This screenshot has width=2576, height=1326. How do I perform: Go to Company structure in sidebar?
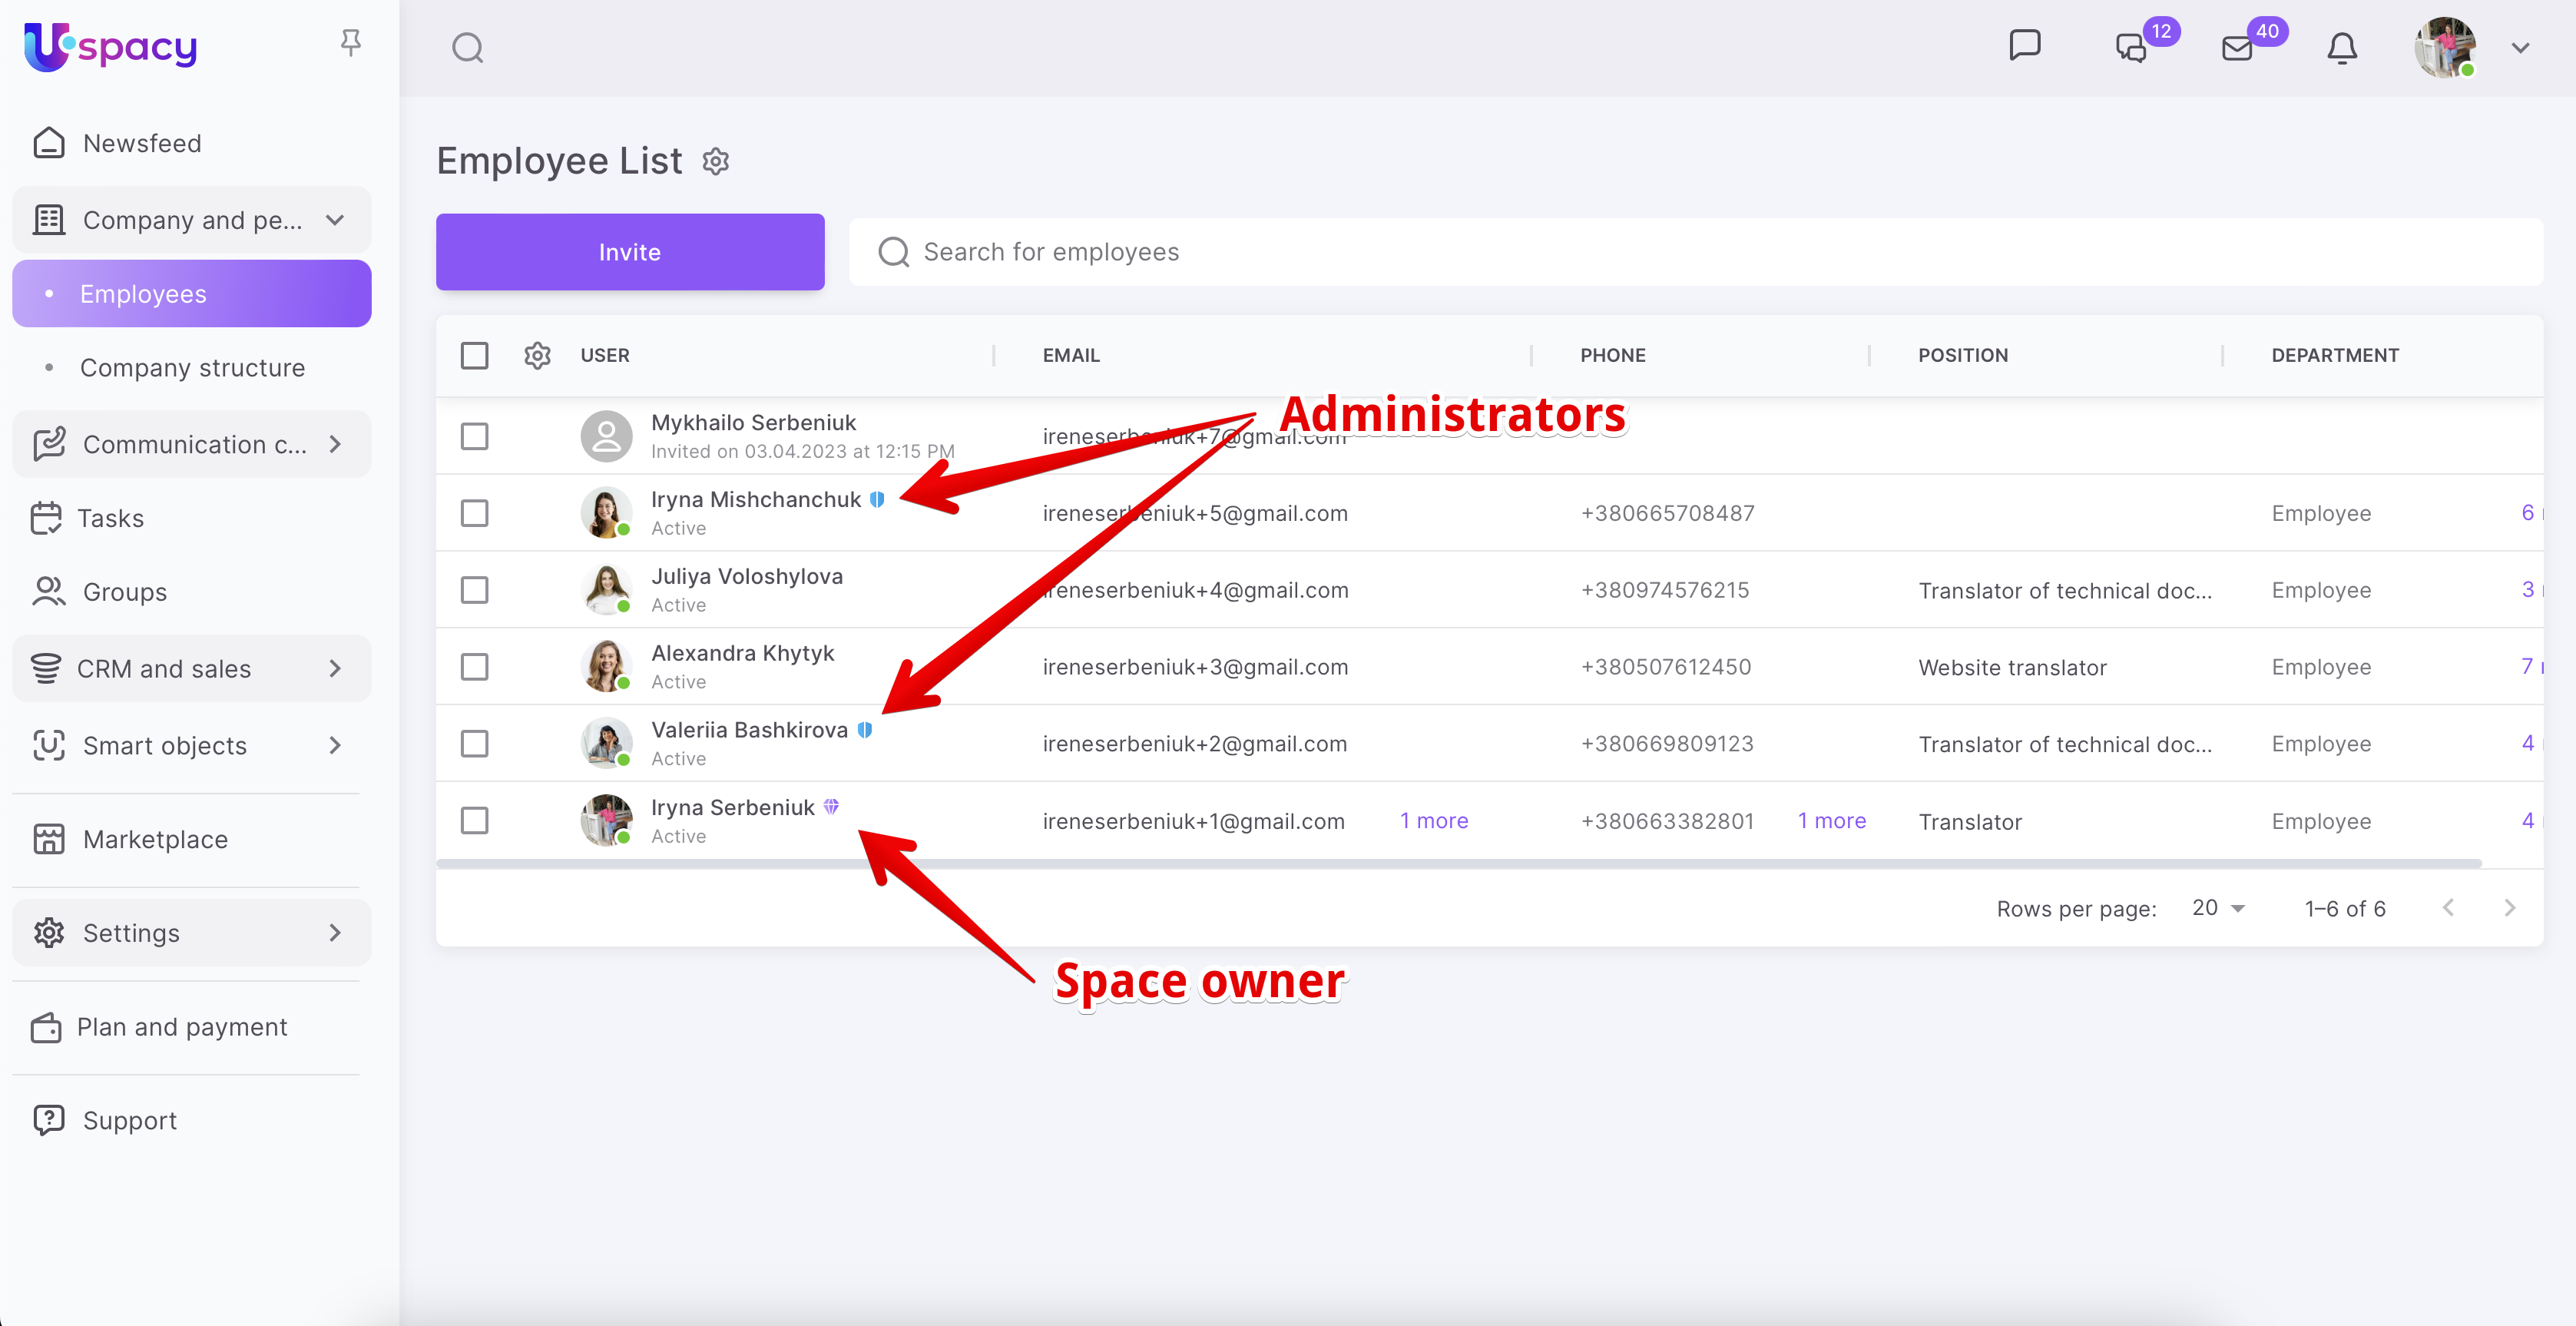pyautogui.click(x=192, y=368)
